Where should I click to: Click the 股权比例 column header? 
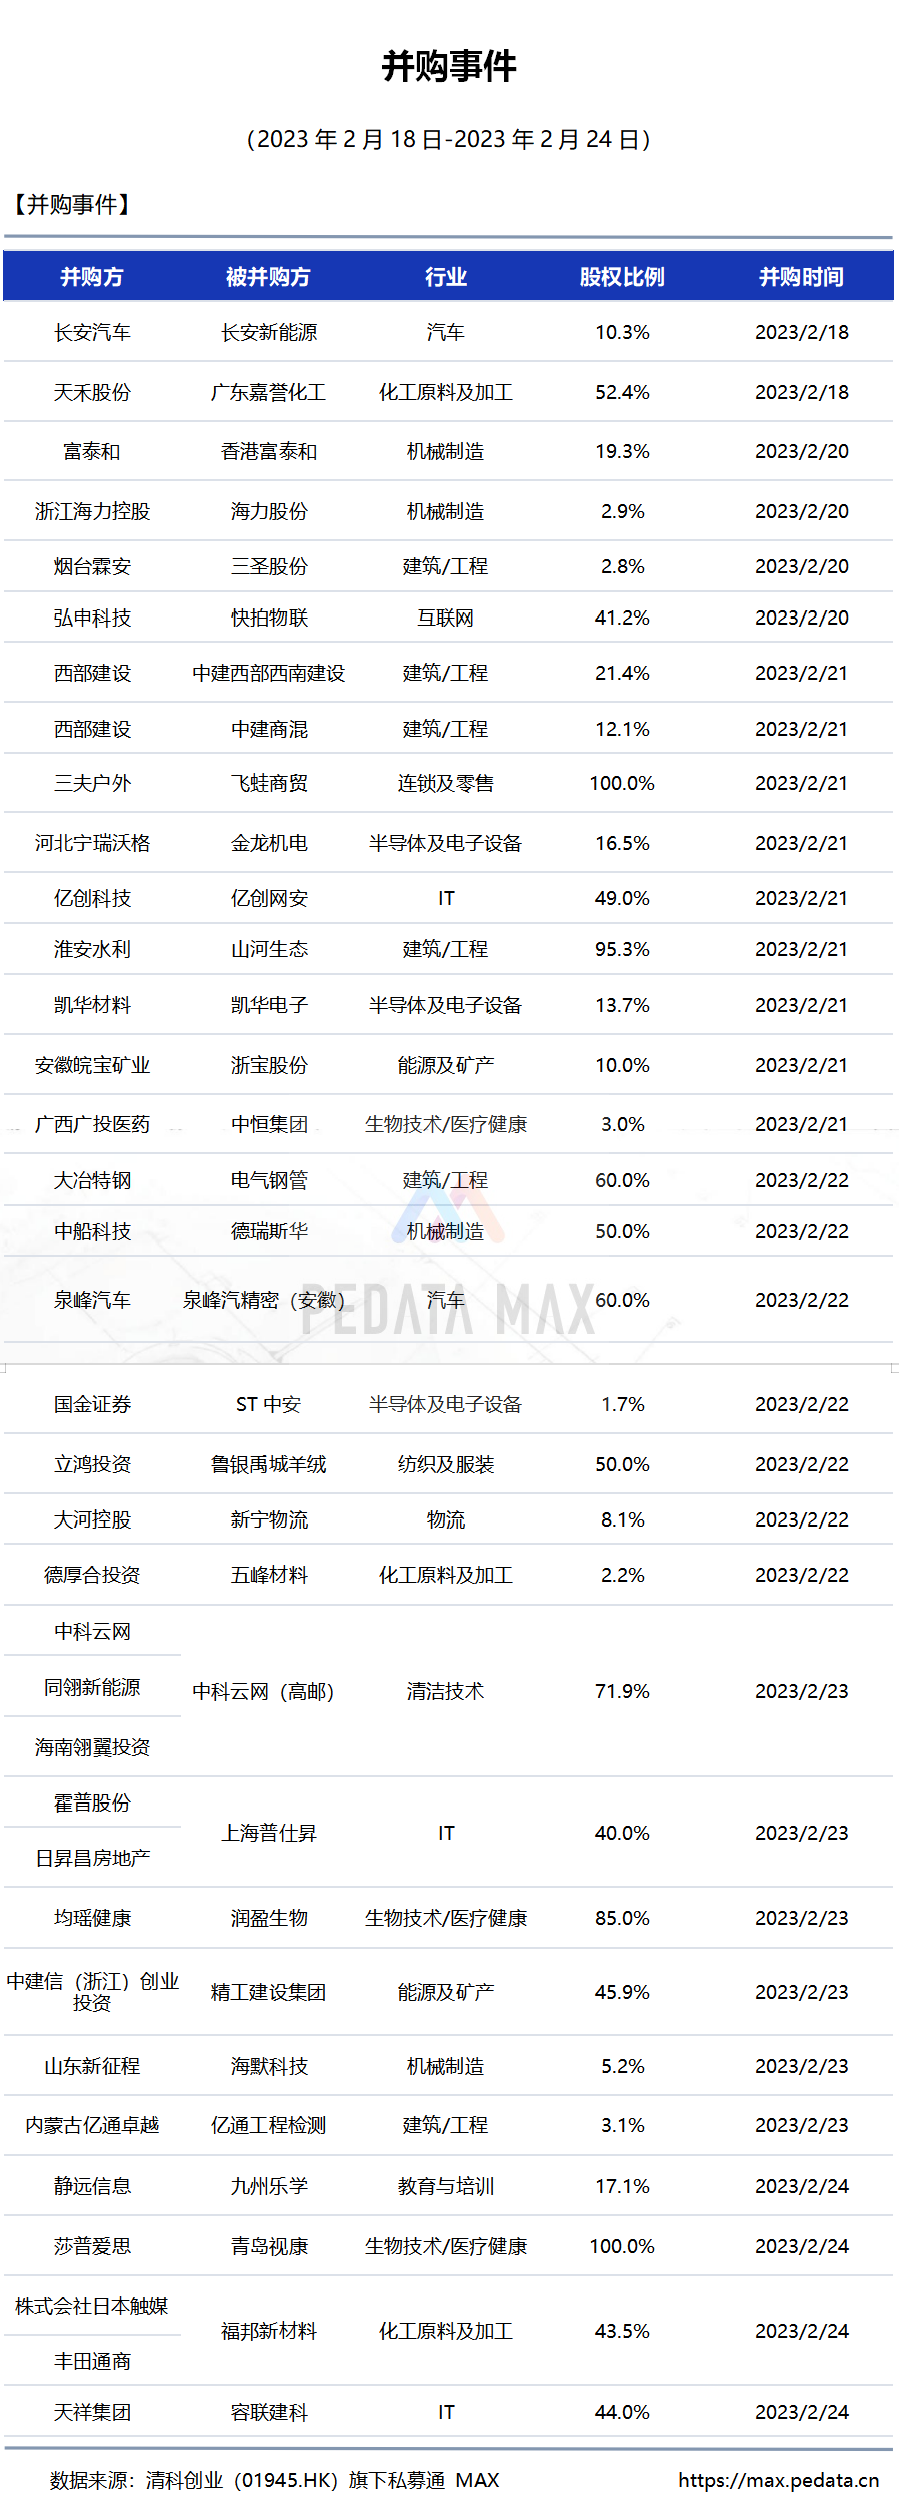point(622,277)
